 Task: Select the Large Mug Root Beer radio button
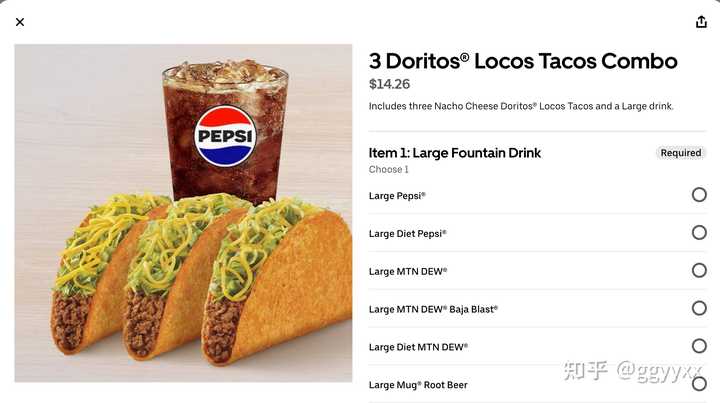click(699, 384)
